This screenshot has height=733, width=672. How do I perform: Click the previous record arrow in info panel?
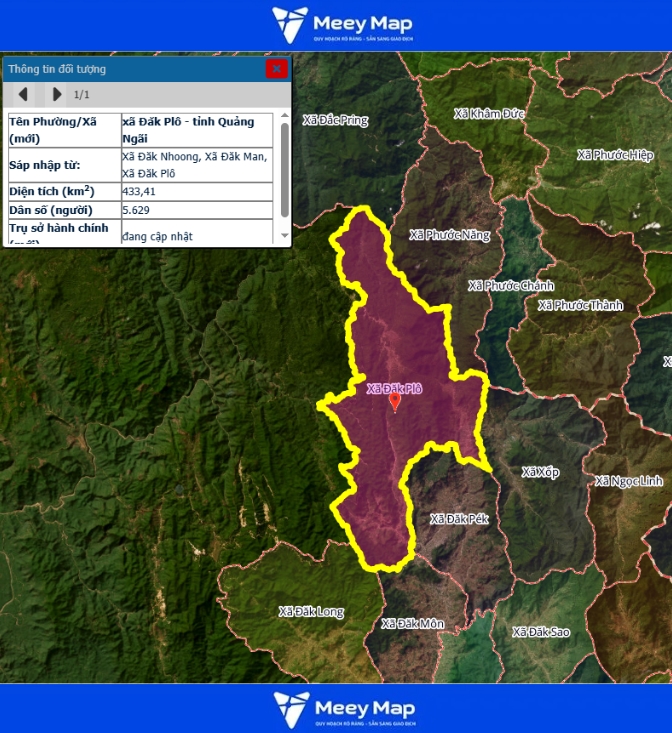(x=23, y=94)
